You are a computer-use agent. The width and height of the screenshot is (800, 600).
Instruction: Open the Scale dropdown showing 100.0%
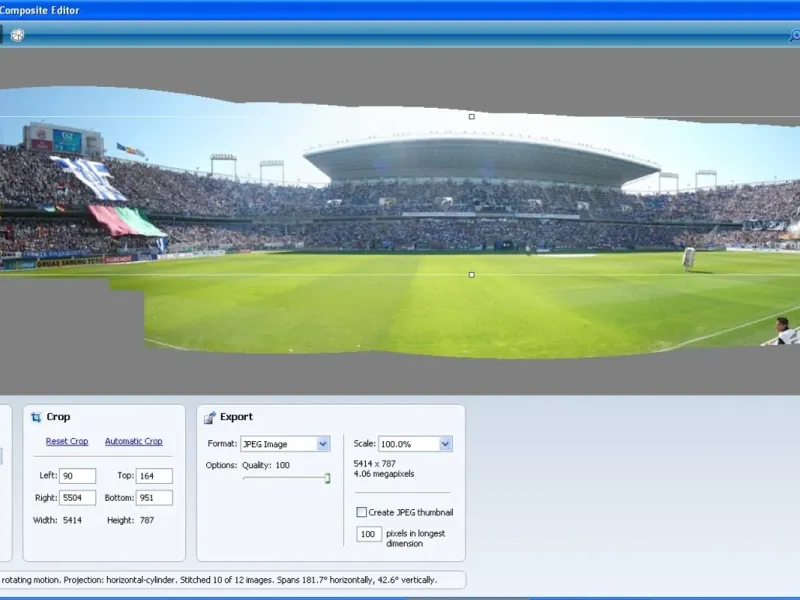click(x=415, y=444)
